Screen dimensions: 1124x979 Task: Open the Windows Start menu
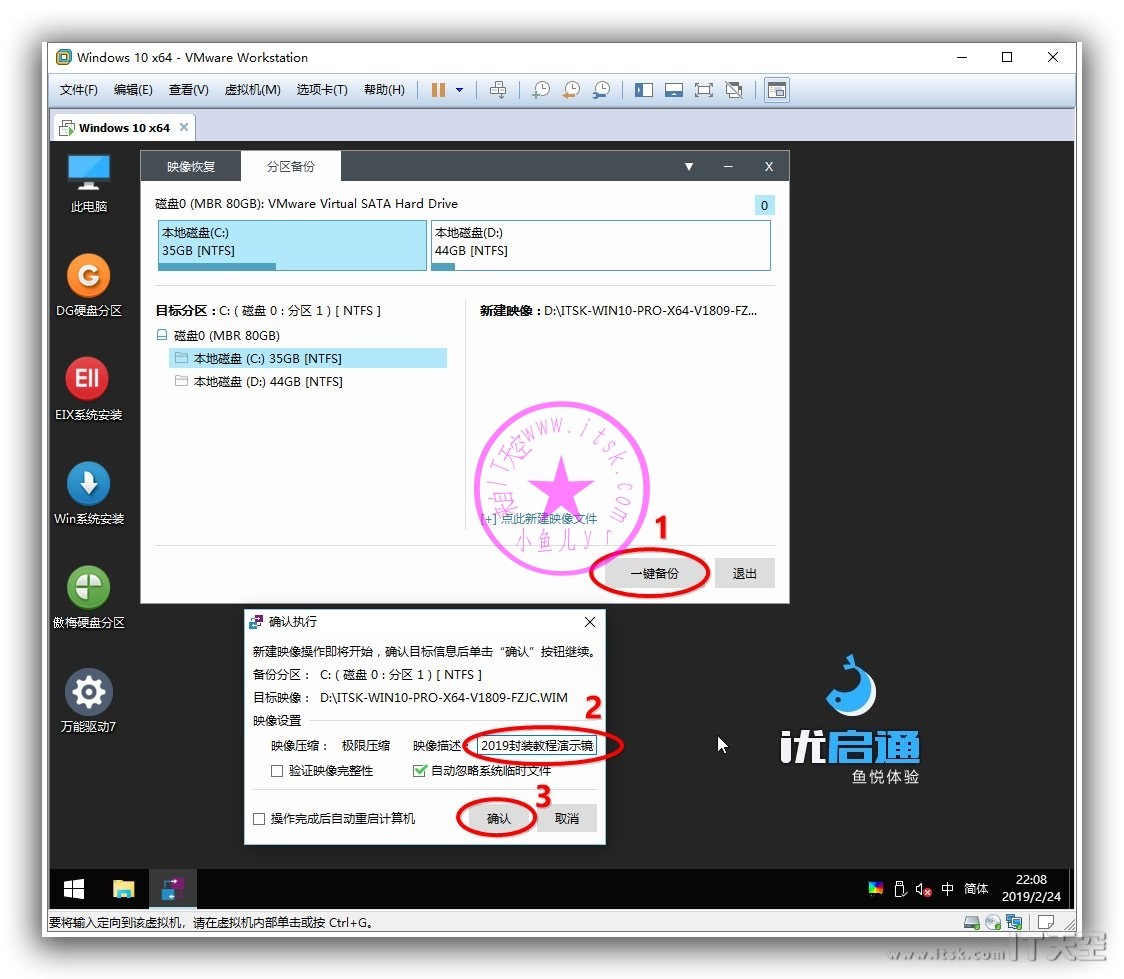(74, 889)
